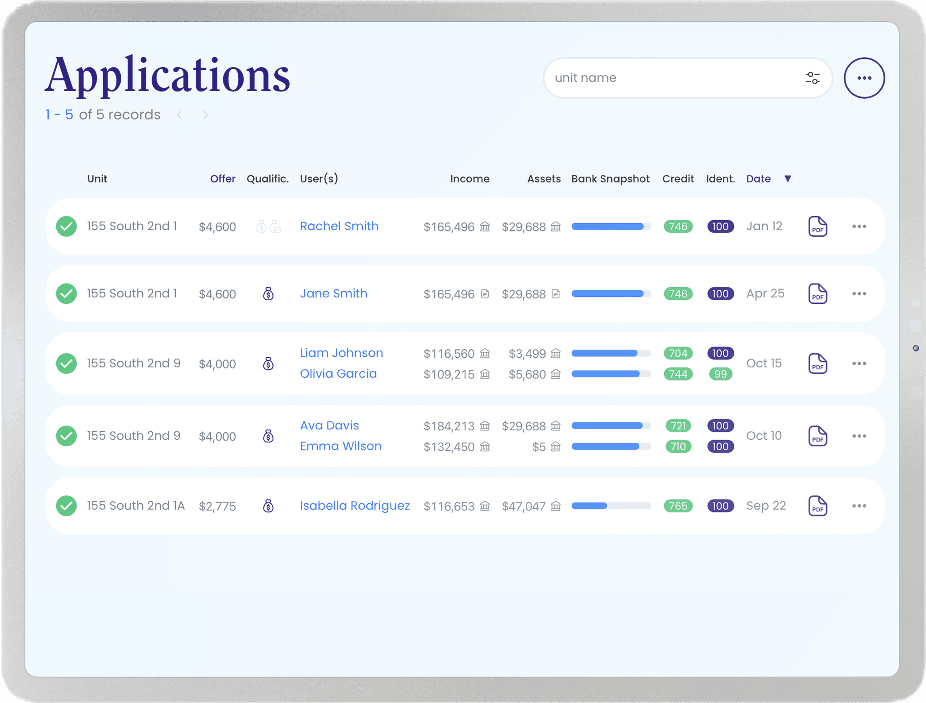This screenshot has height=703, width=926.
Task: Click the Date column sort arrow
Action: pos(788,178)
